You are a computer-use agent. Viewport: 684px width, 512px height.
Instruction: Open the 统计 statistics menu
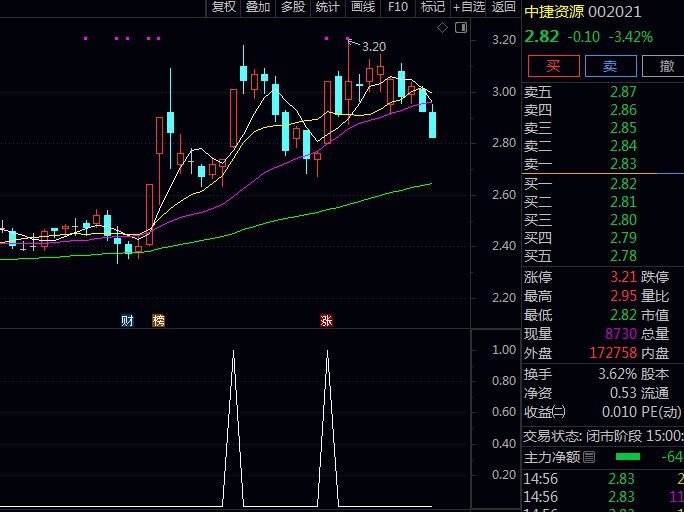click(x=327, y=7)
